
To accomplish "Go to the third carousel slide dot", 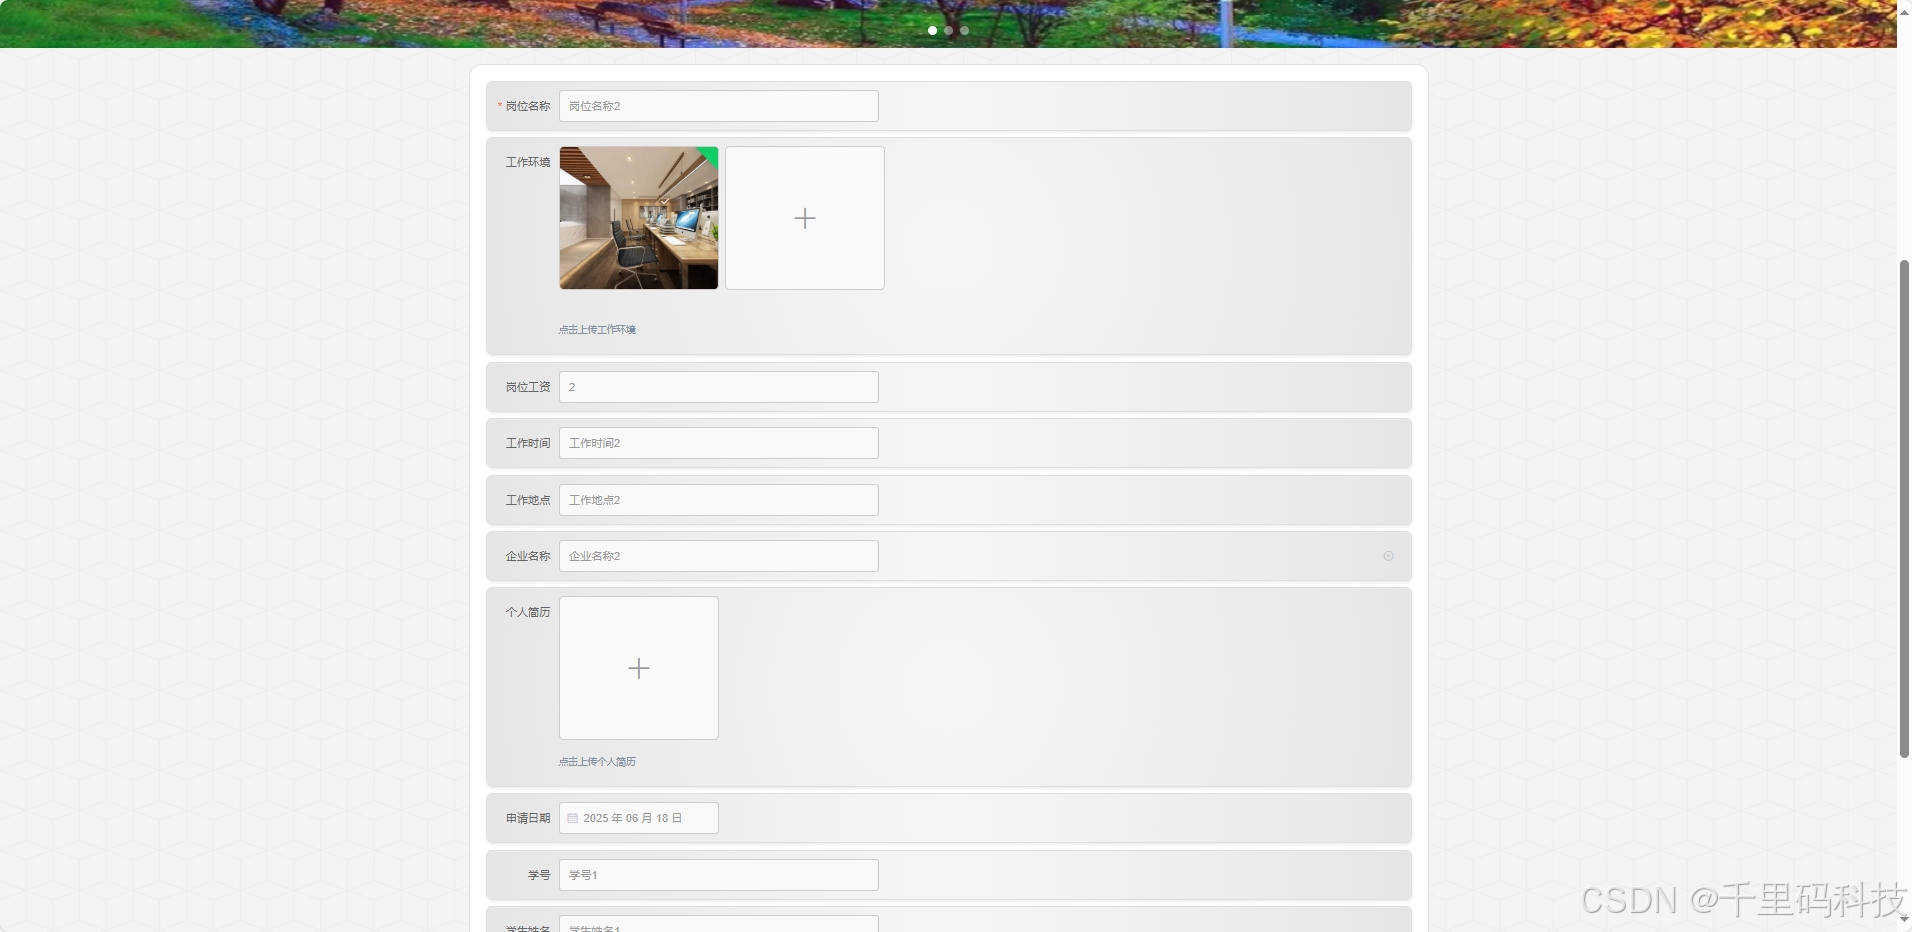I will click(964, 30).
